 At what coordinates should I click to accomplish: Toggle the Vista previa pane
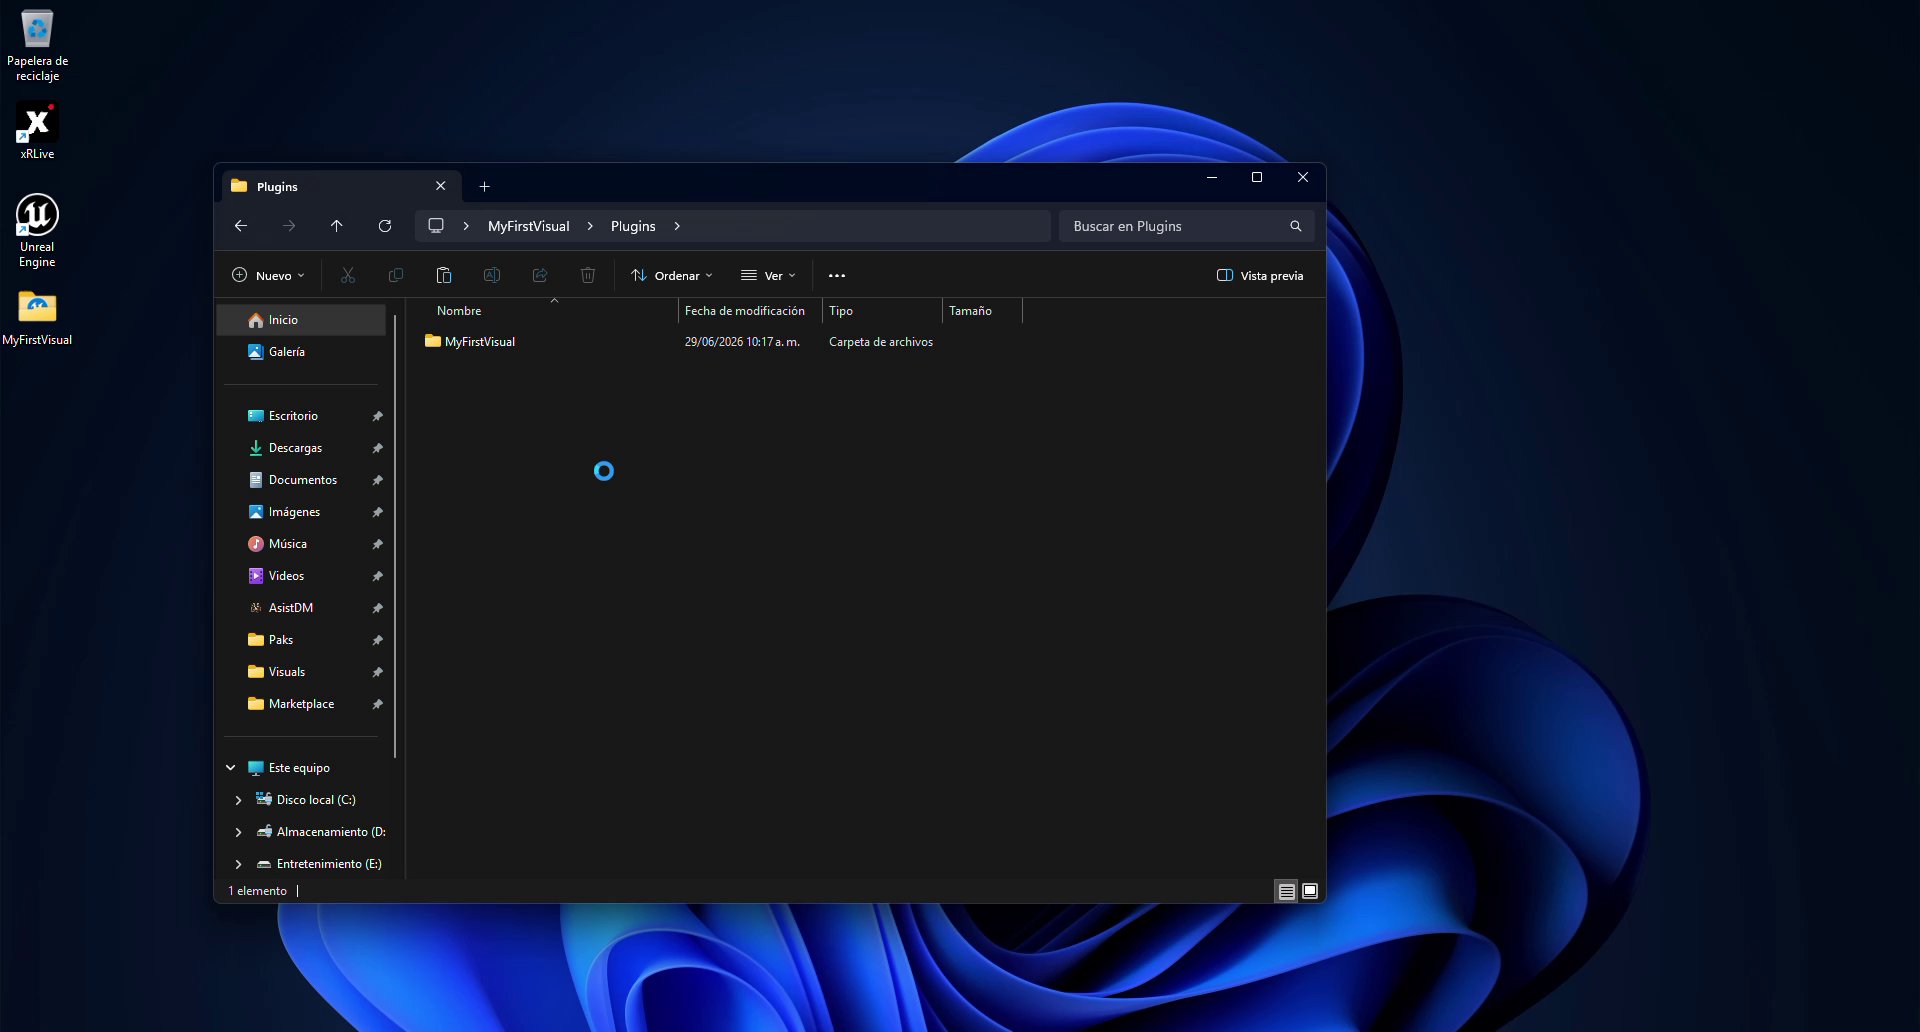[x=1260, y=275]
